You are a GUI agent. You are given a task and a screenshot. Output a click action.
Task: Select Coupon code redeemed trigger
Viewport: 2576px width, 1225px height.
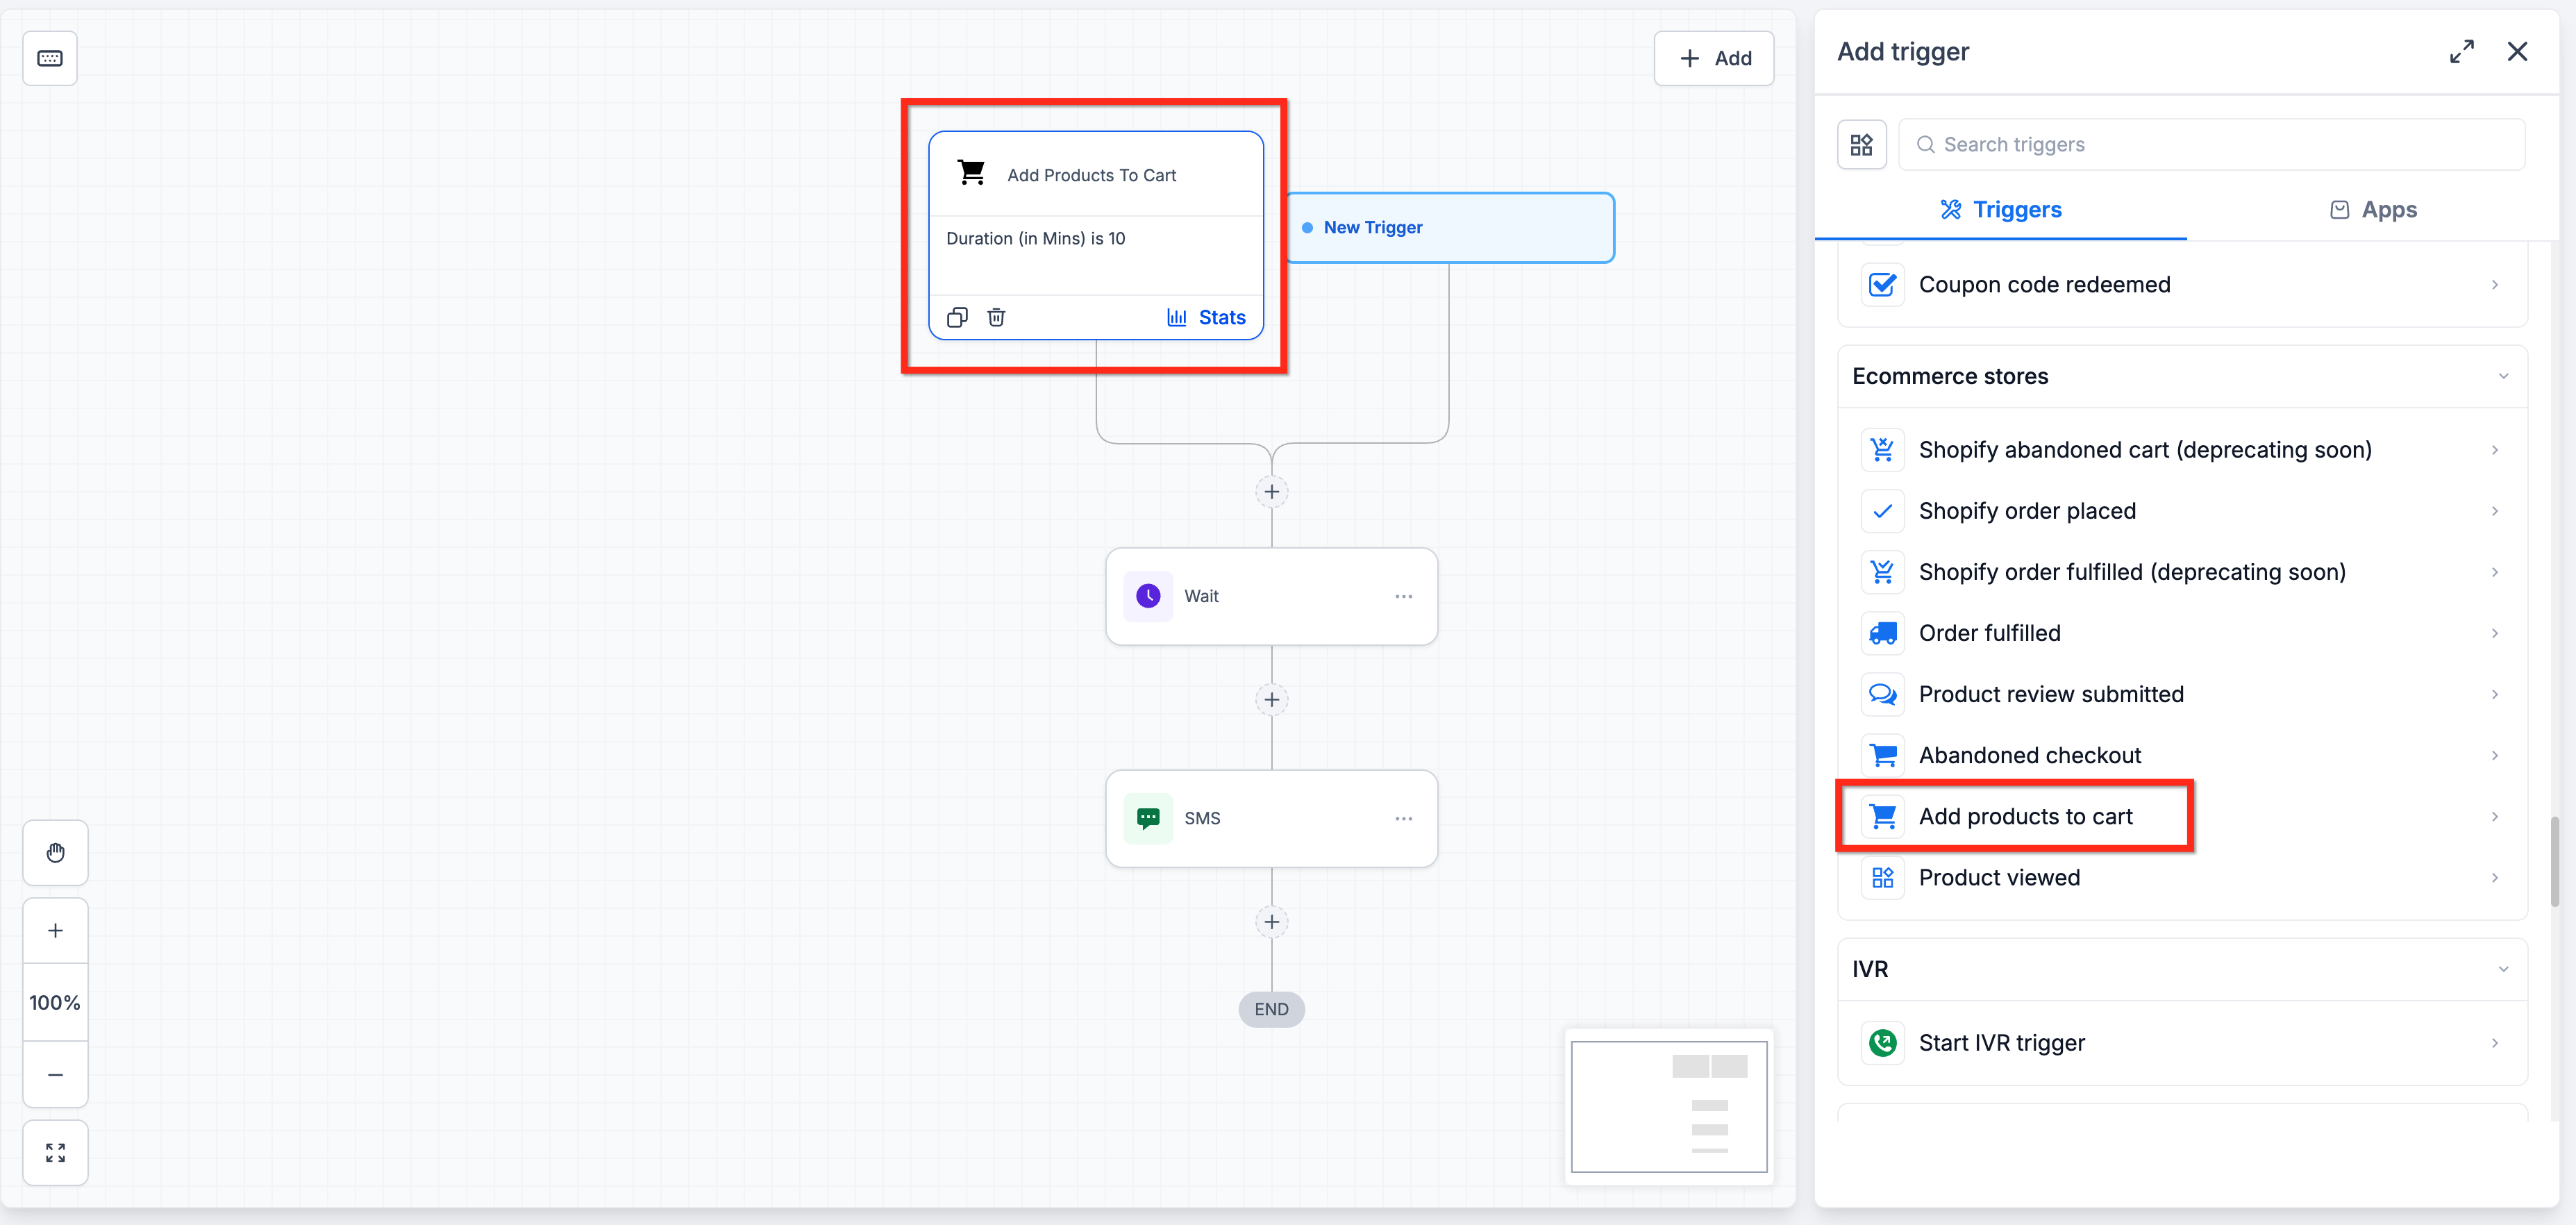[2182, 285]
